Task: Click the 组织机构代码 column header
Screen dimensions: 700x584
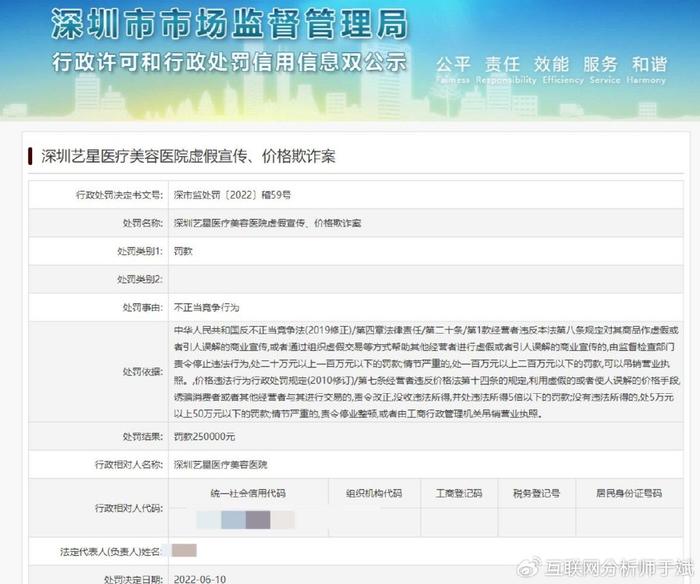Action: [374, 493]
